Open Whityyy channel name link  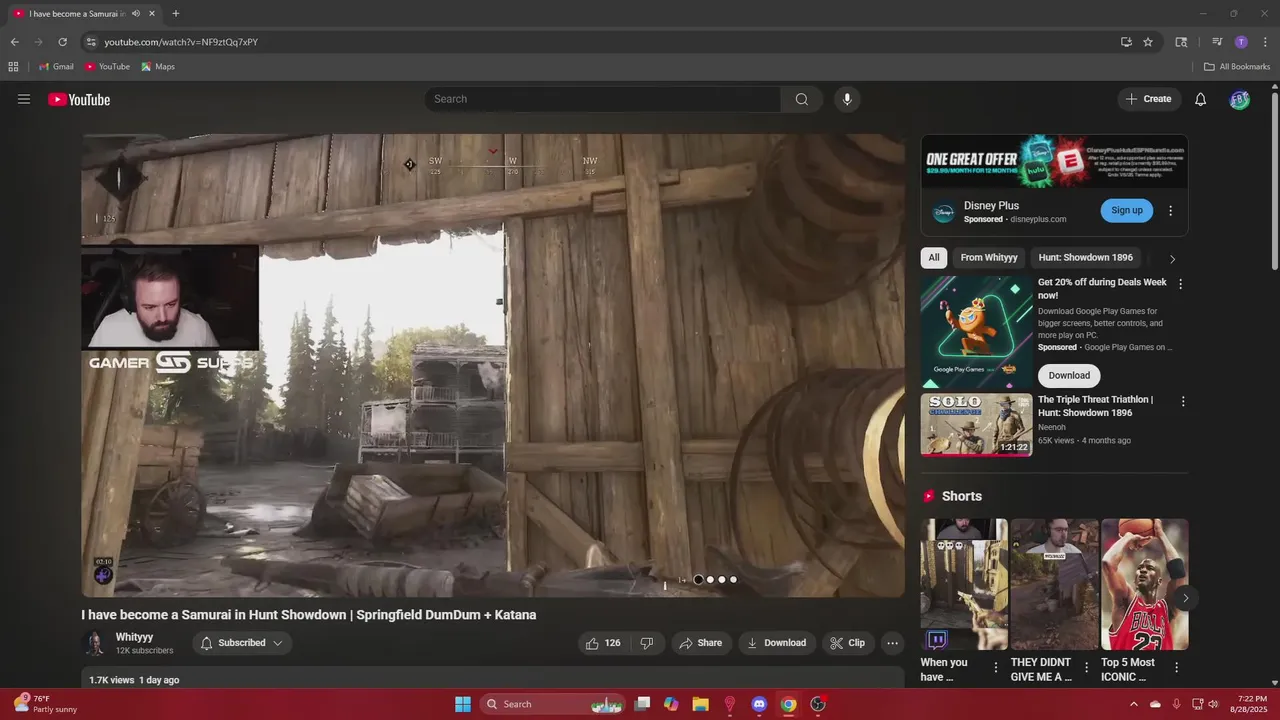coord(134,637)
